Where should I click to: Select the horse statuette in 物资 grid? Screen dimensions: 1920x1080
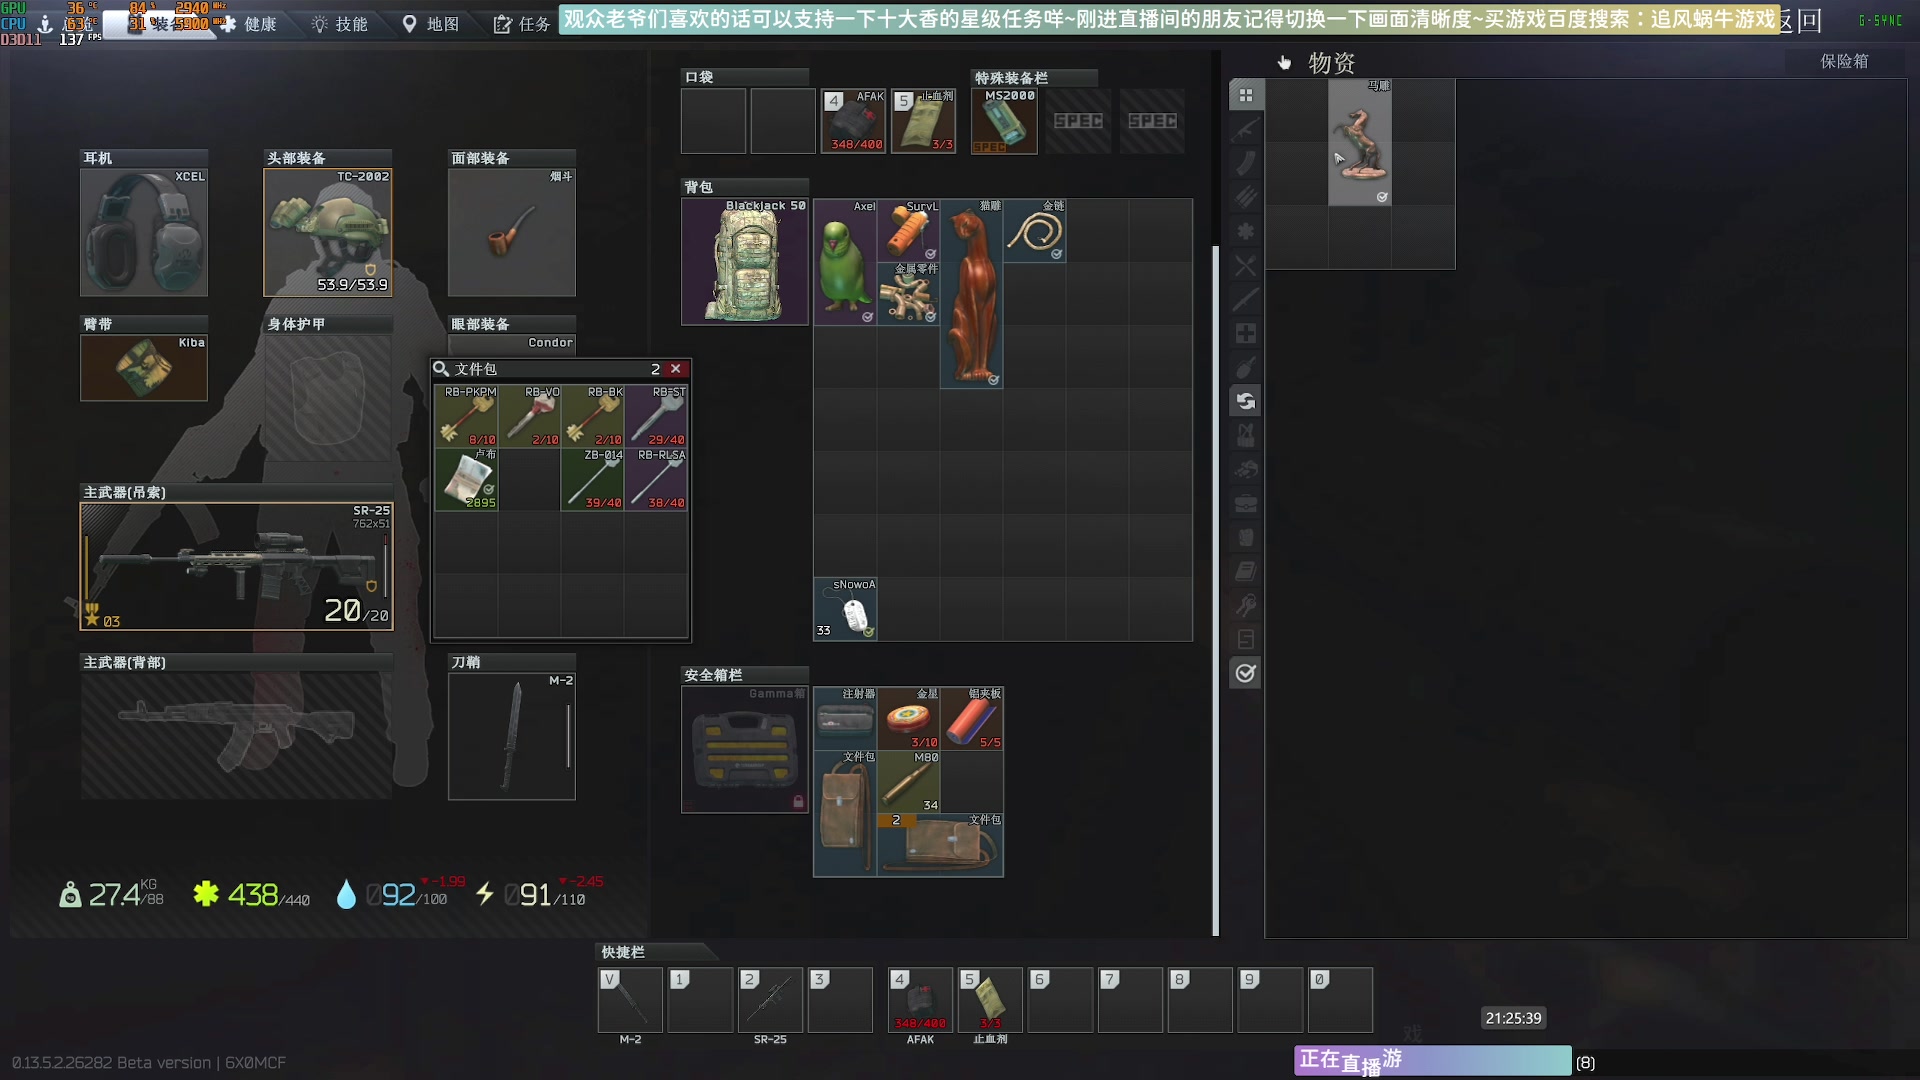(x=1359, y=144)
